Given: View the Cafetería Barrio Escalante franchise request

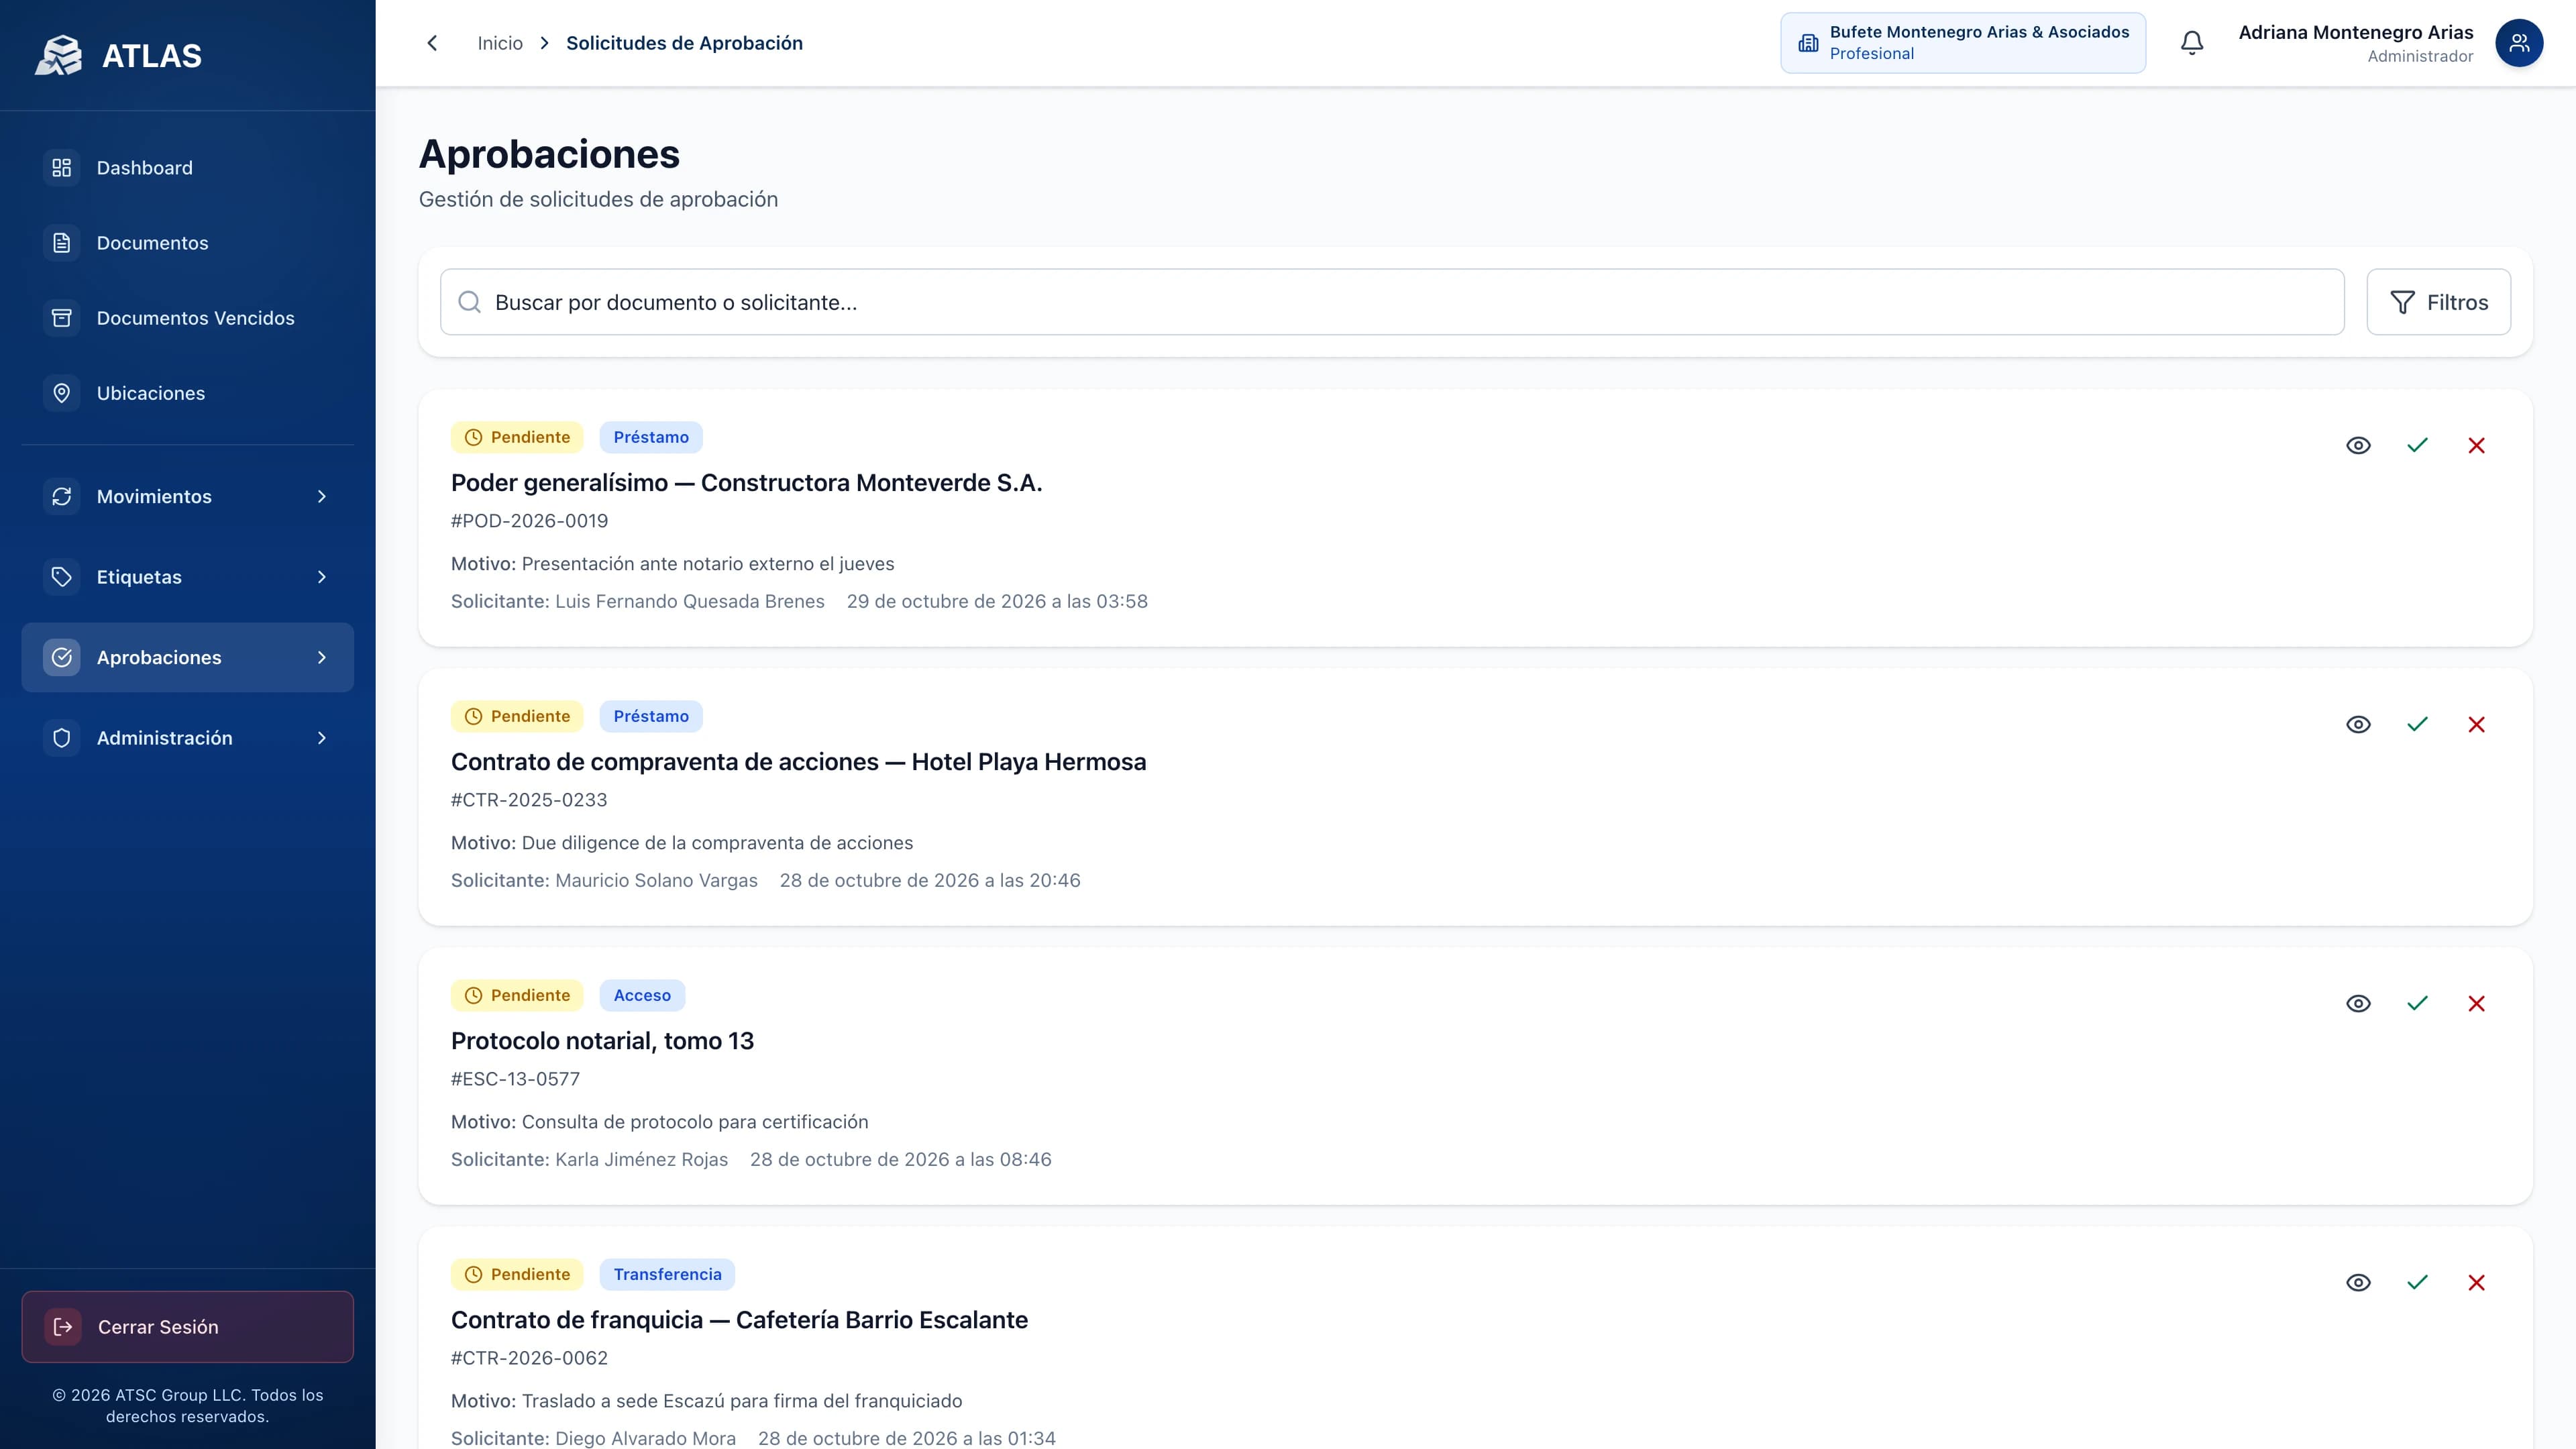Looking at the screenshot, I should point(2358,1283).
